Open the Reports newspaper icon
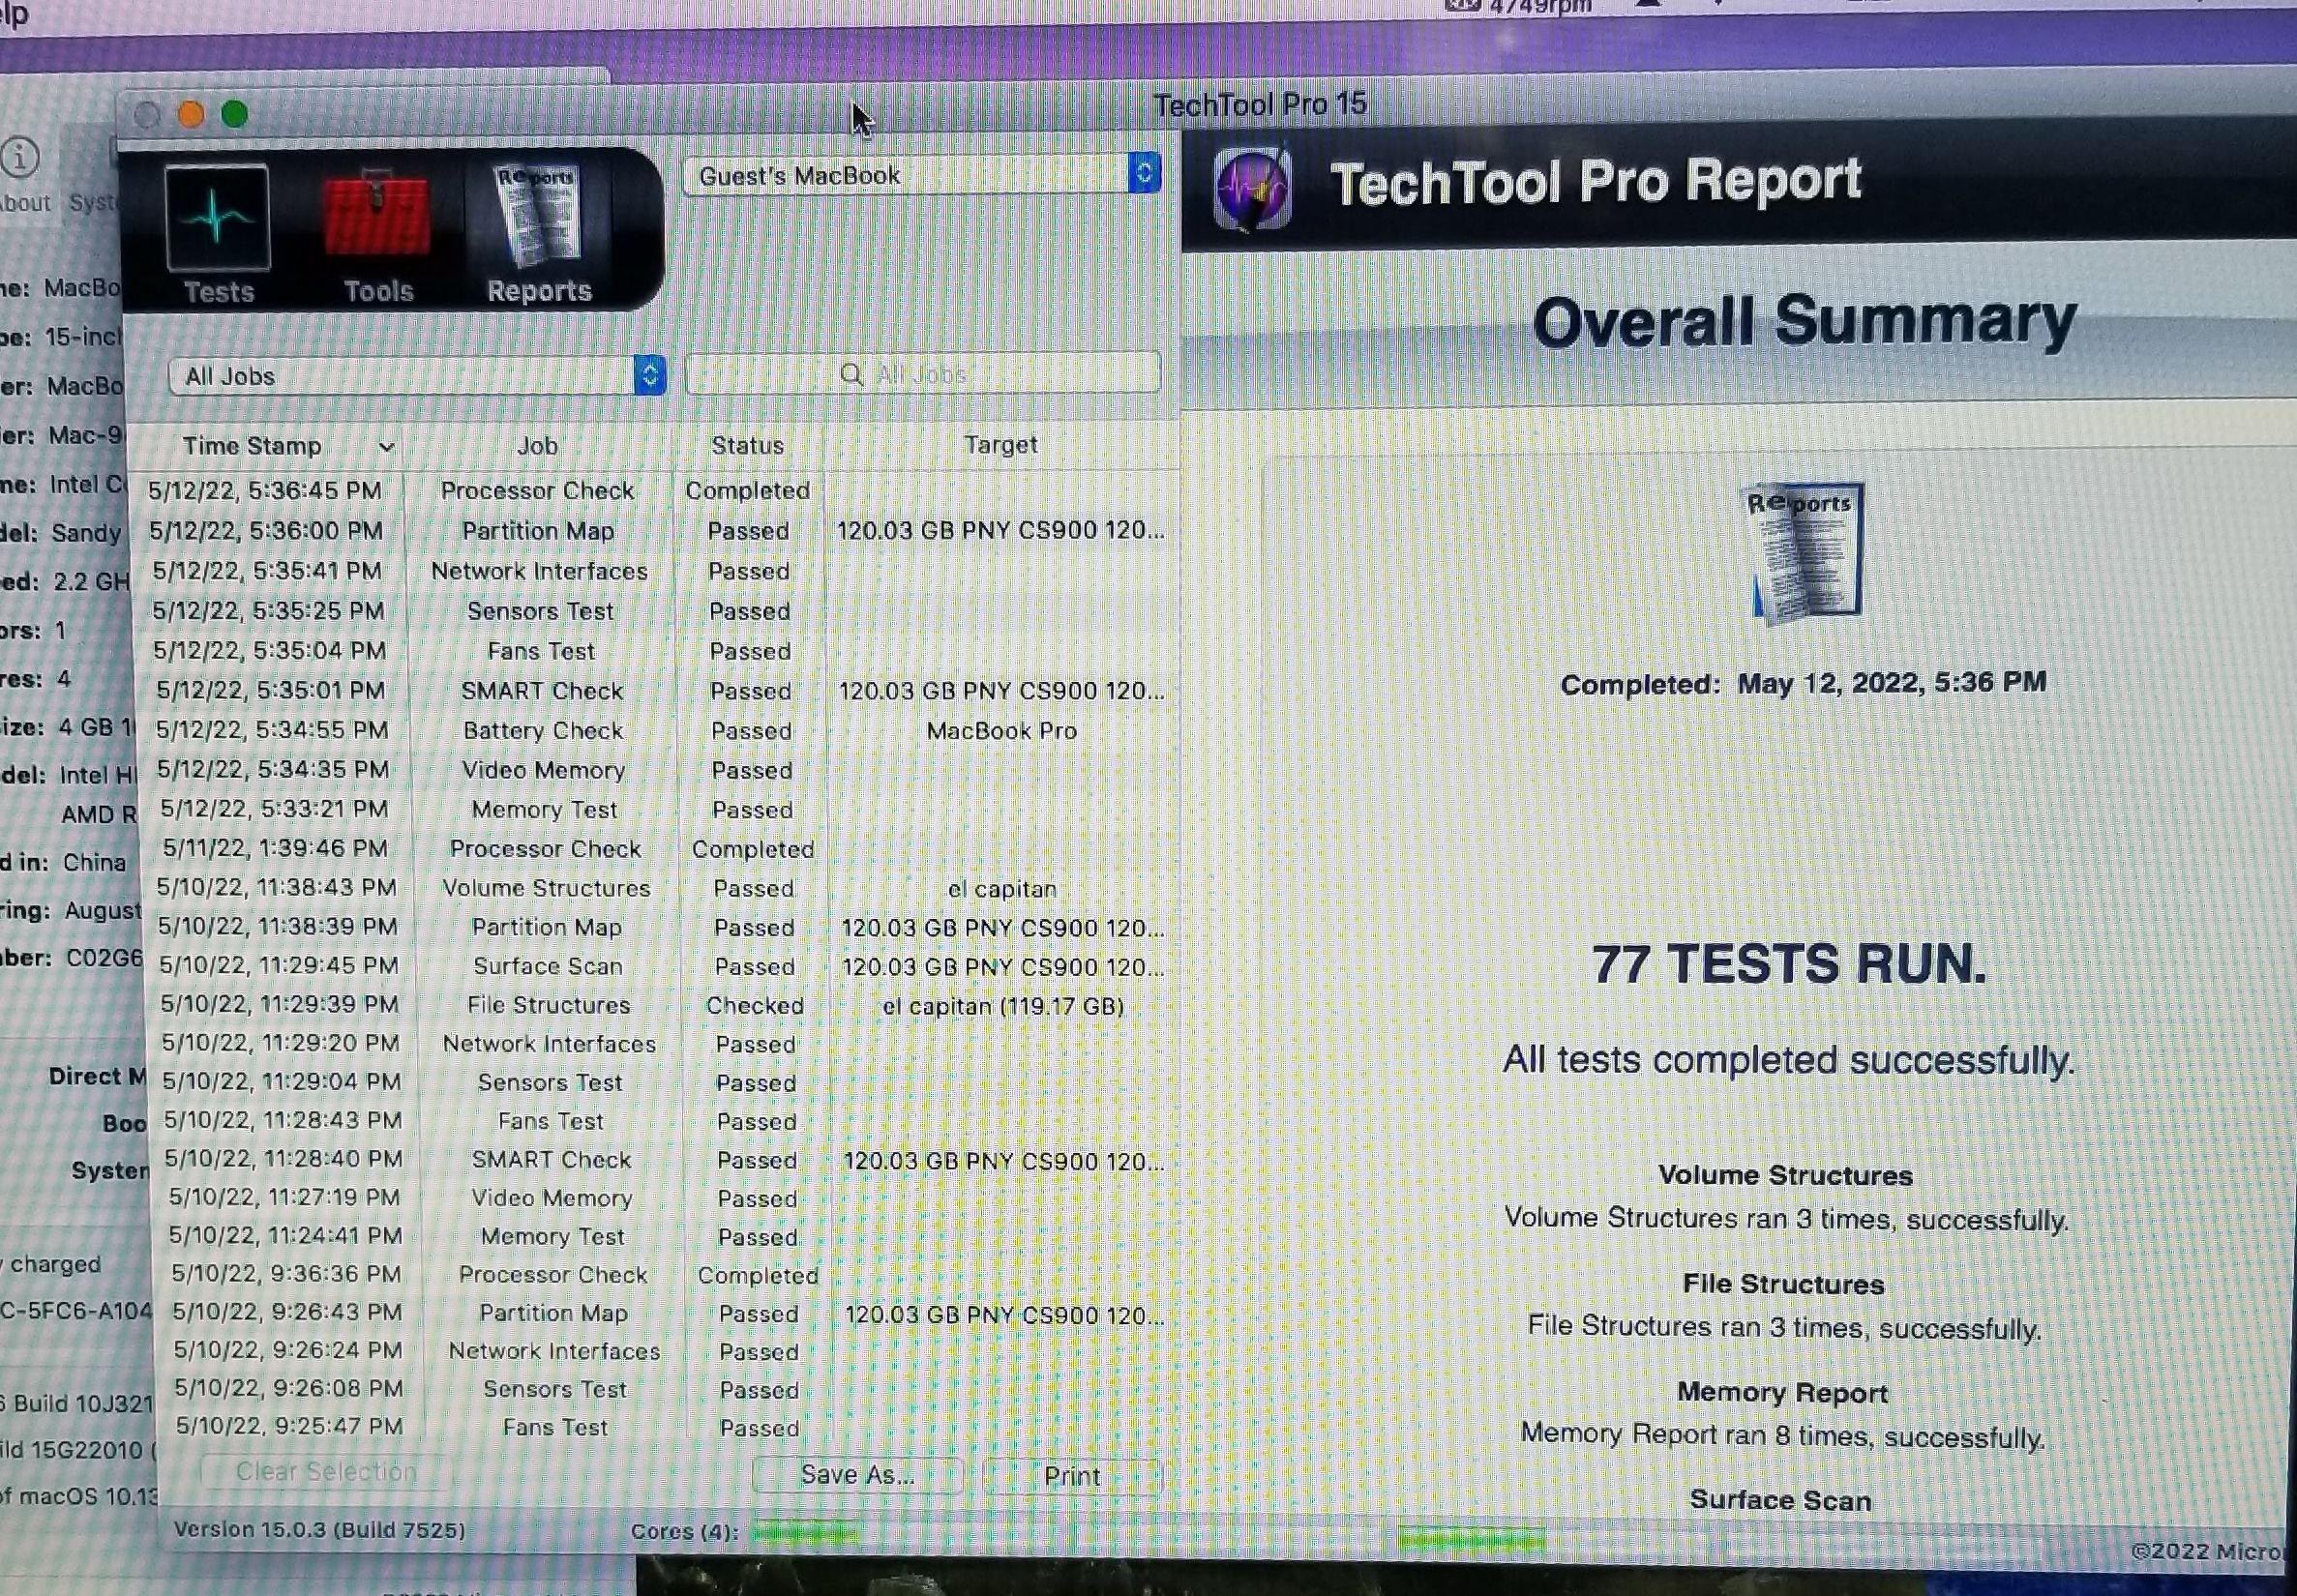Screen dimensions: 2297x1596 point(538,216)
